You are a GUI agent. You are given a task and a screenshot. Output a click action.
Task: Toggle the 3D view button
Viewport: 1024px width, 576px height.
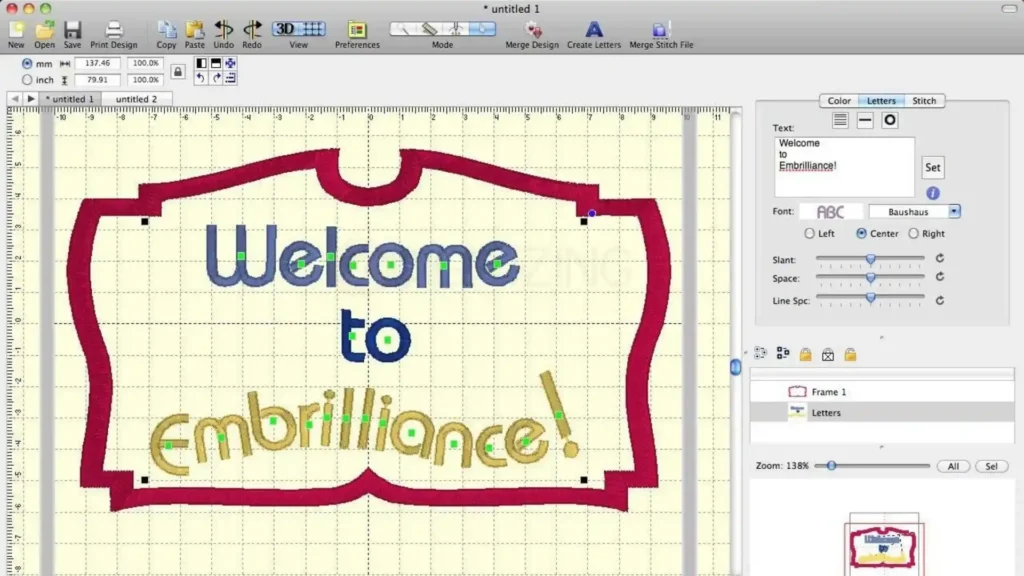285,29
